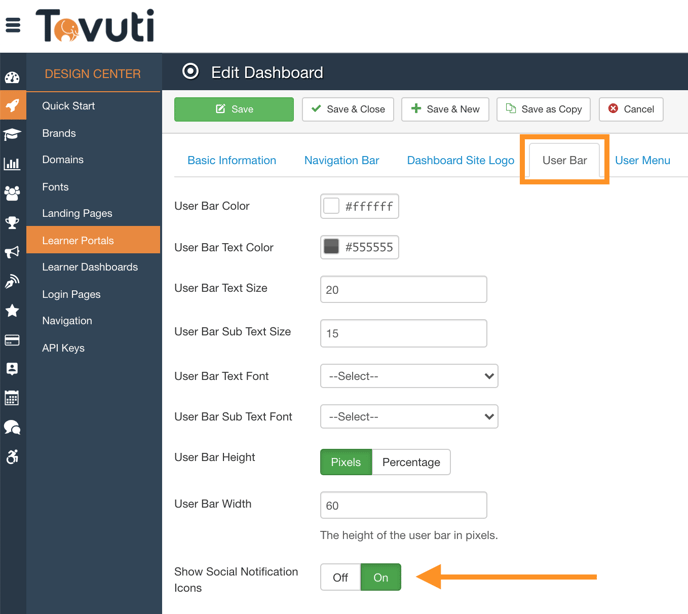Viewport: 688px width, 614px height.
Task: Open the User Bar Text Color swatch
Action: (x=332, y=247)
